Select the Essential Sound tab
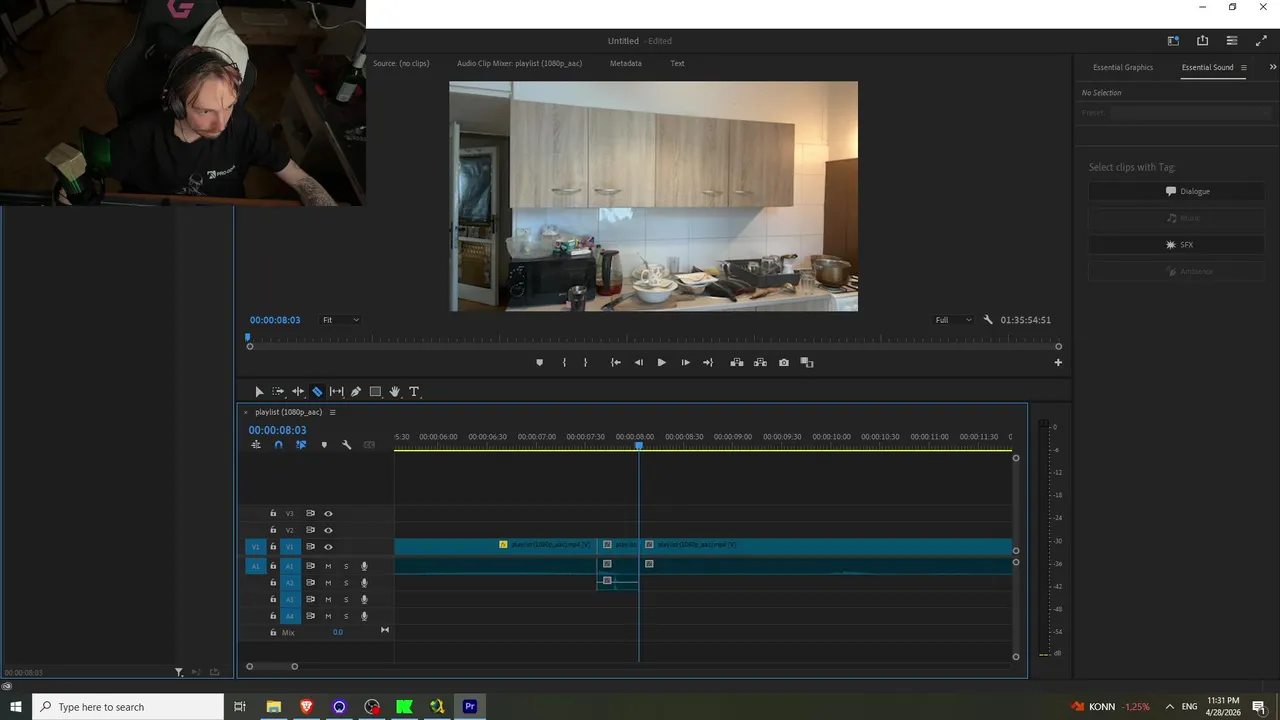Screen dimensions: 1280x720 [x=1207, y=68]
